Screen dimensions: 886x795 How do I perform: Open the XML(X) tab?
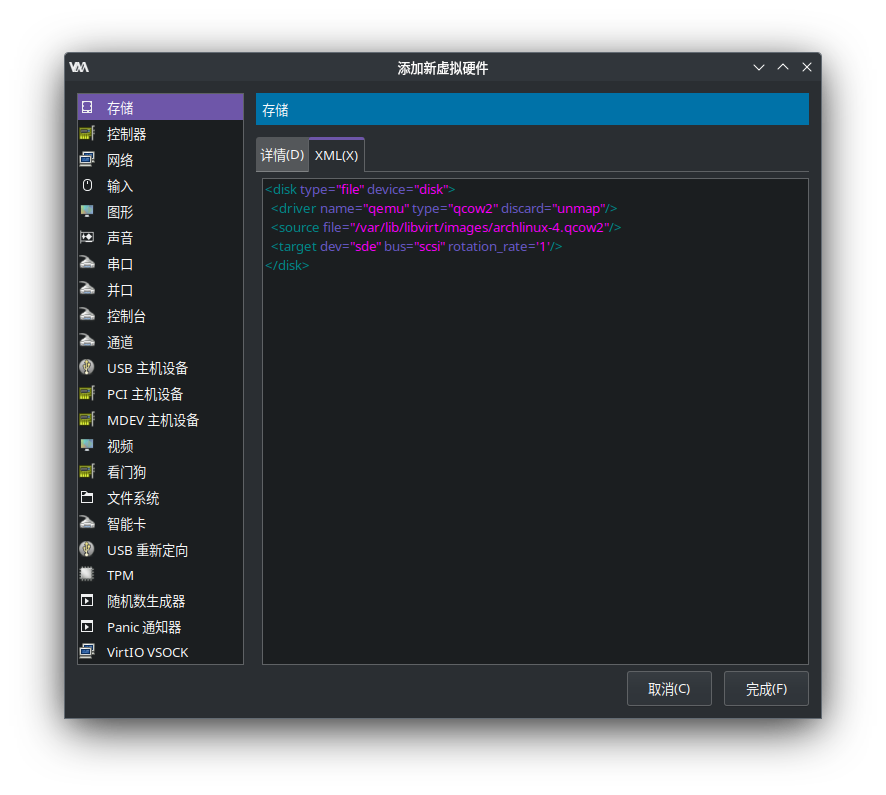[x=336, y=155]
